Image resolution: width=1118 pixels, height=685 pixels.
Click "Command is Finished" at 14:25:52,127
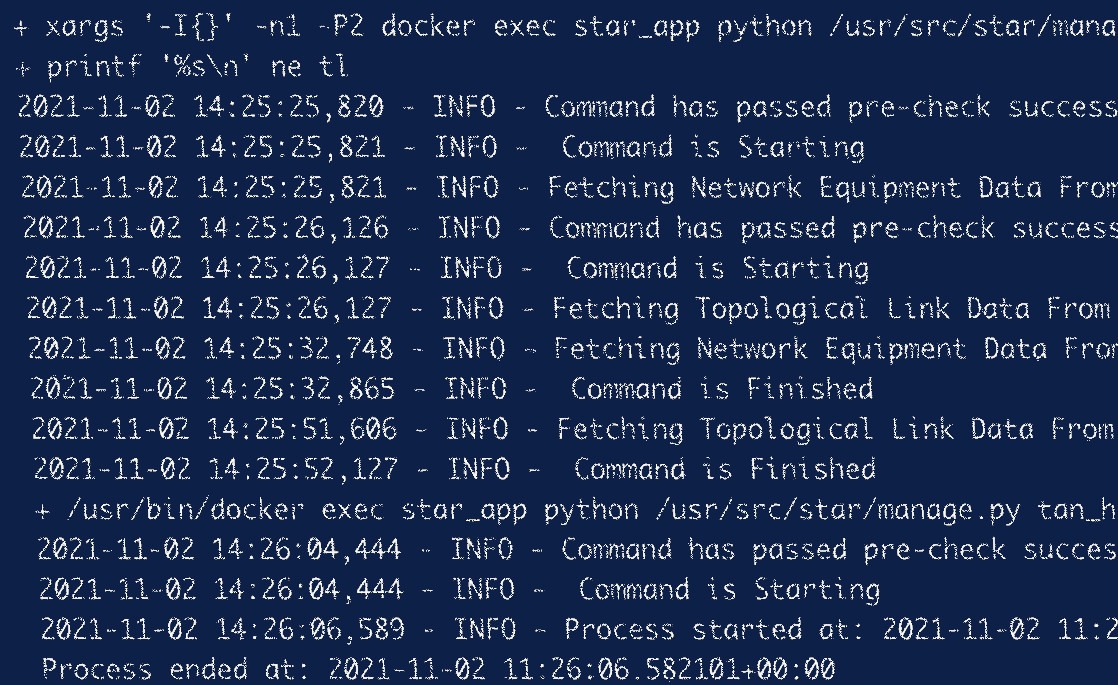pos(724,469)
